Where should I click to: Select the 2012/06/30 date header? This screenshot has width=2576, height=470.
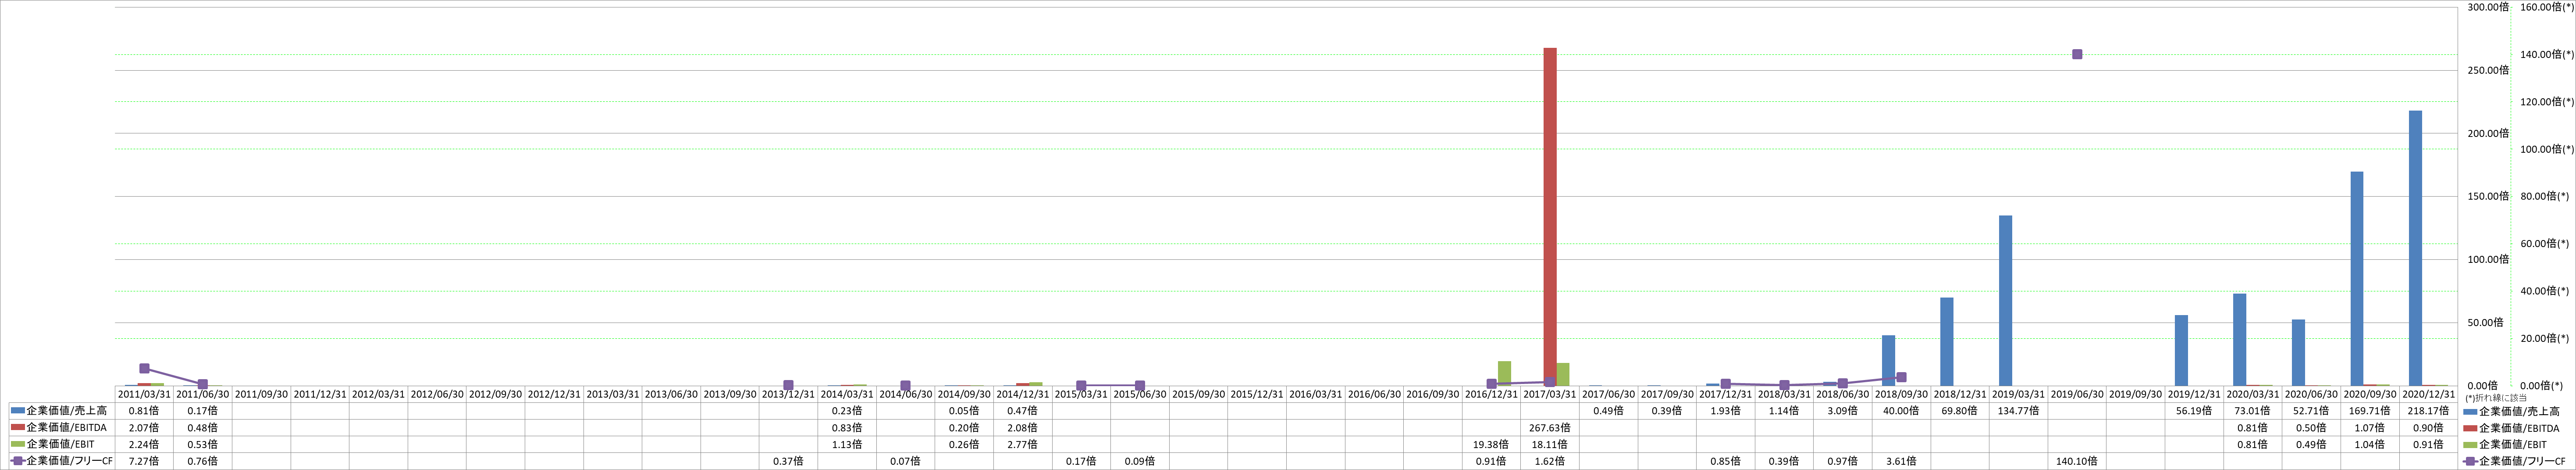coord(437,394)
